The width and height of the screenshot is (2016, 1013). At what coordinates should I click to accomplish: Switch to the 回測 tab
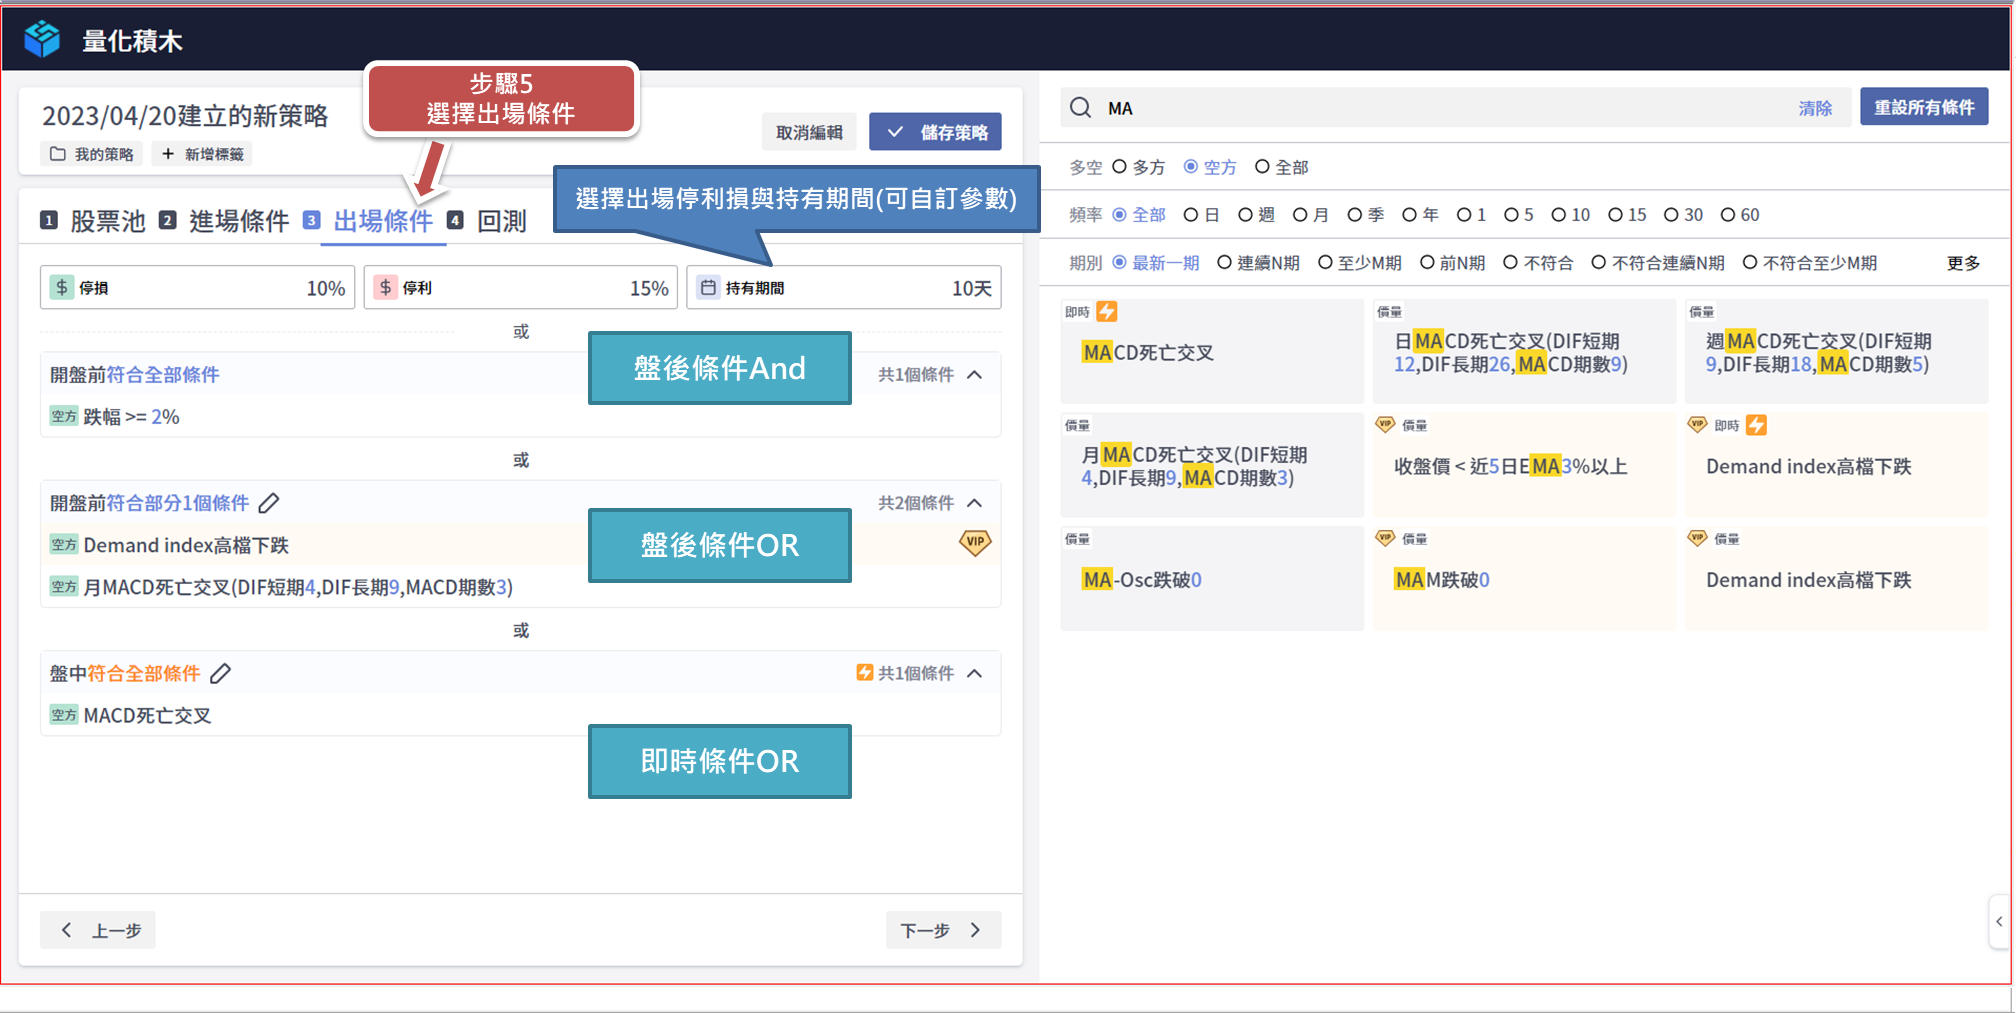pyautogui.click(x=500, y=221)
